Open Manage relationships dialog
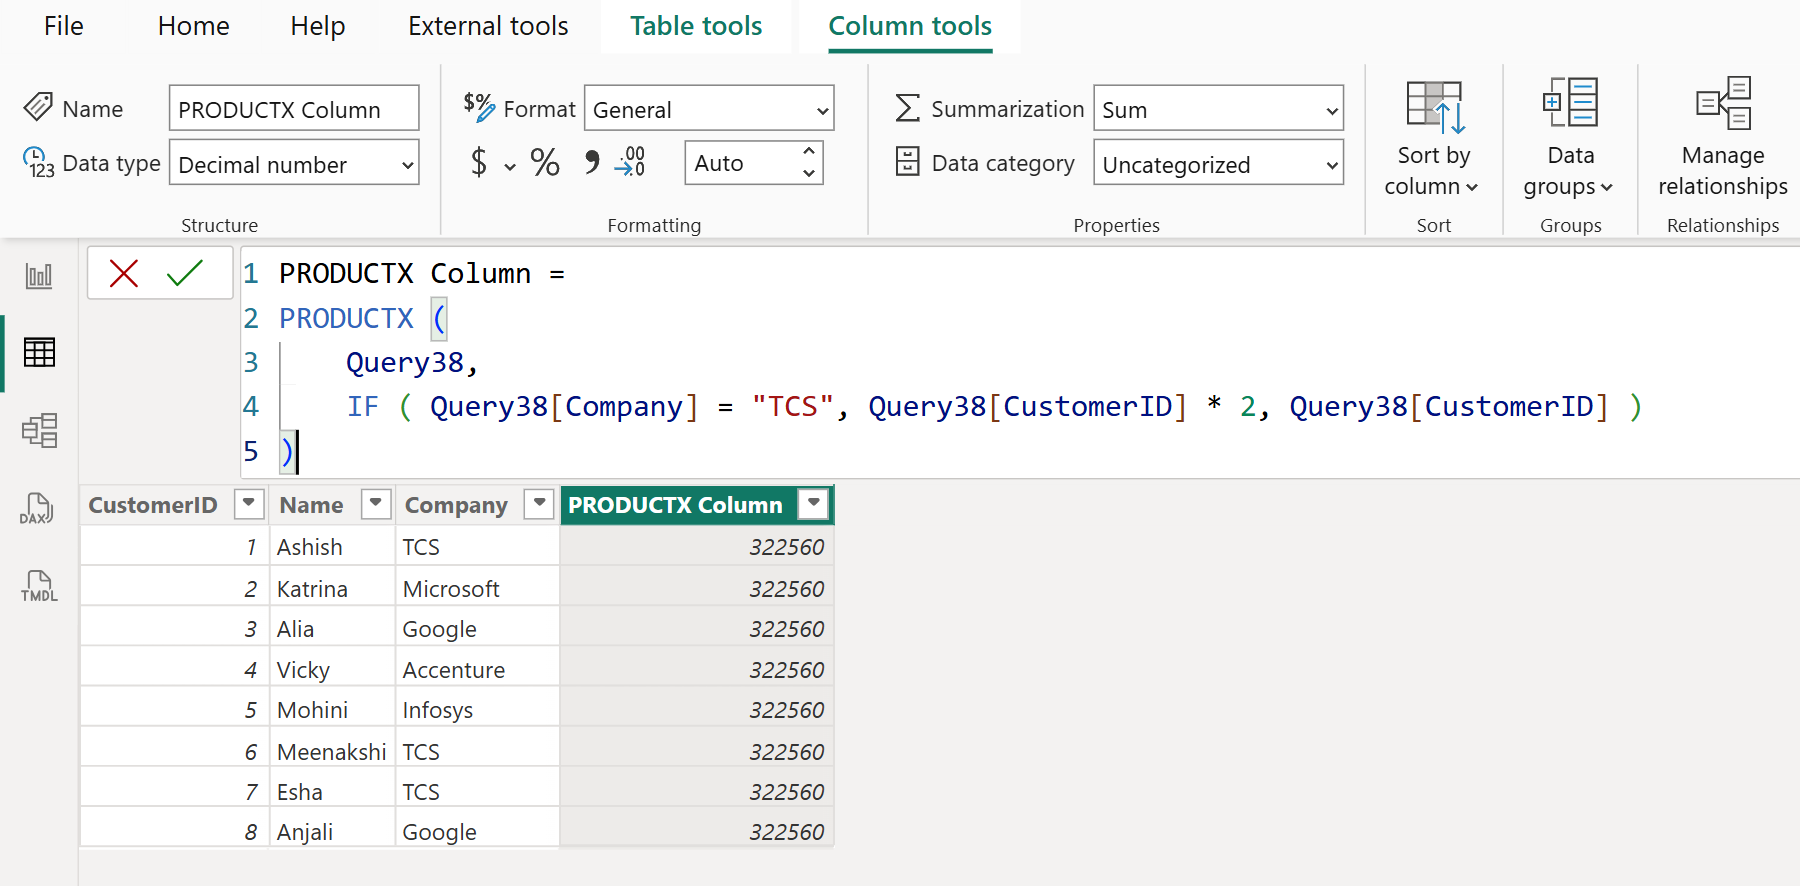The width and height of the screenshot is (1800, 886). click(1722, 138)
